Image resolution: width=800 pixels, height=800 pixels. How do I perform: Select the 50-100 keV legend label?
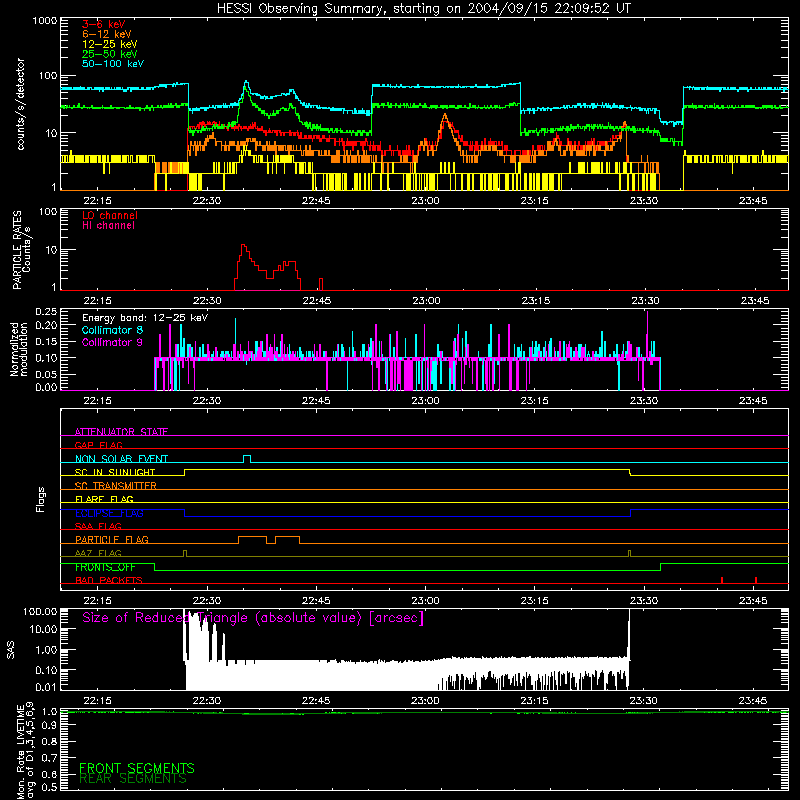pyautogui.click(x=113, y=64)
